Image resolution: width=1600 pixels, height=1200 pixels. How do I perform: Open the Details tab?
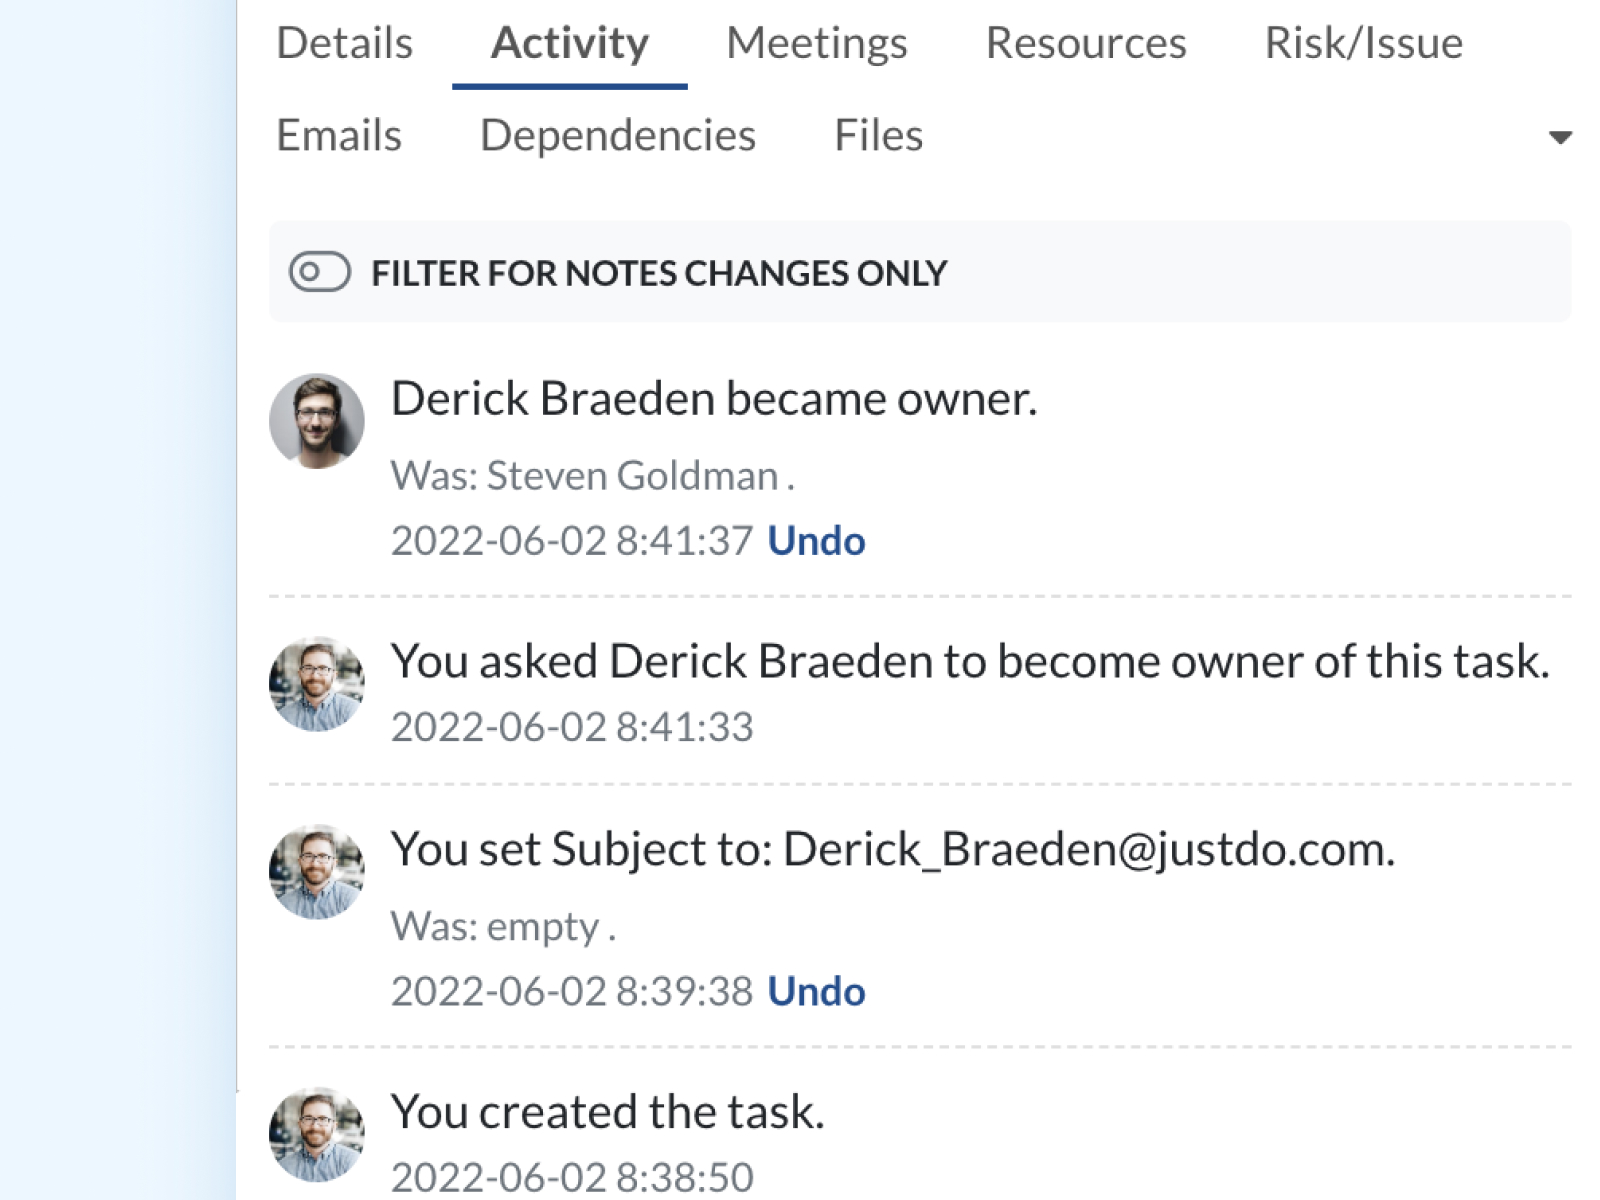pyautogui.click(x=344, y=43)
